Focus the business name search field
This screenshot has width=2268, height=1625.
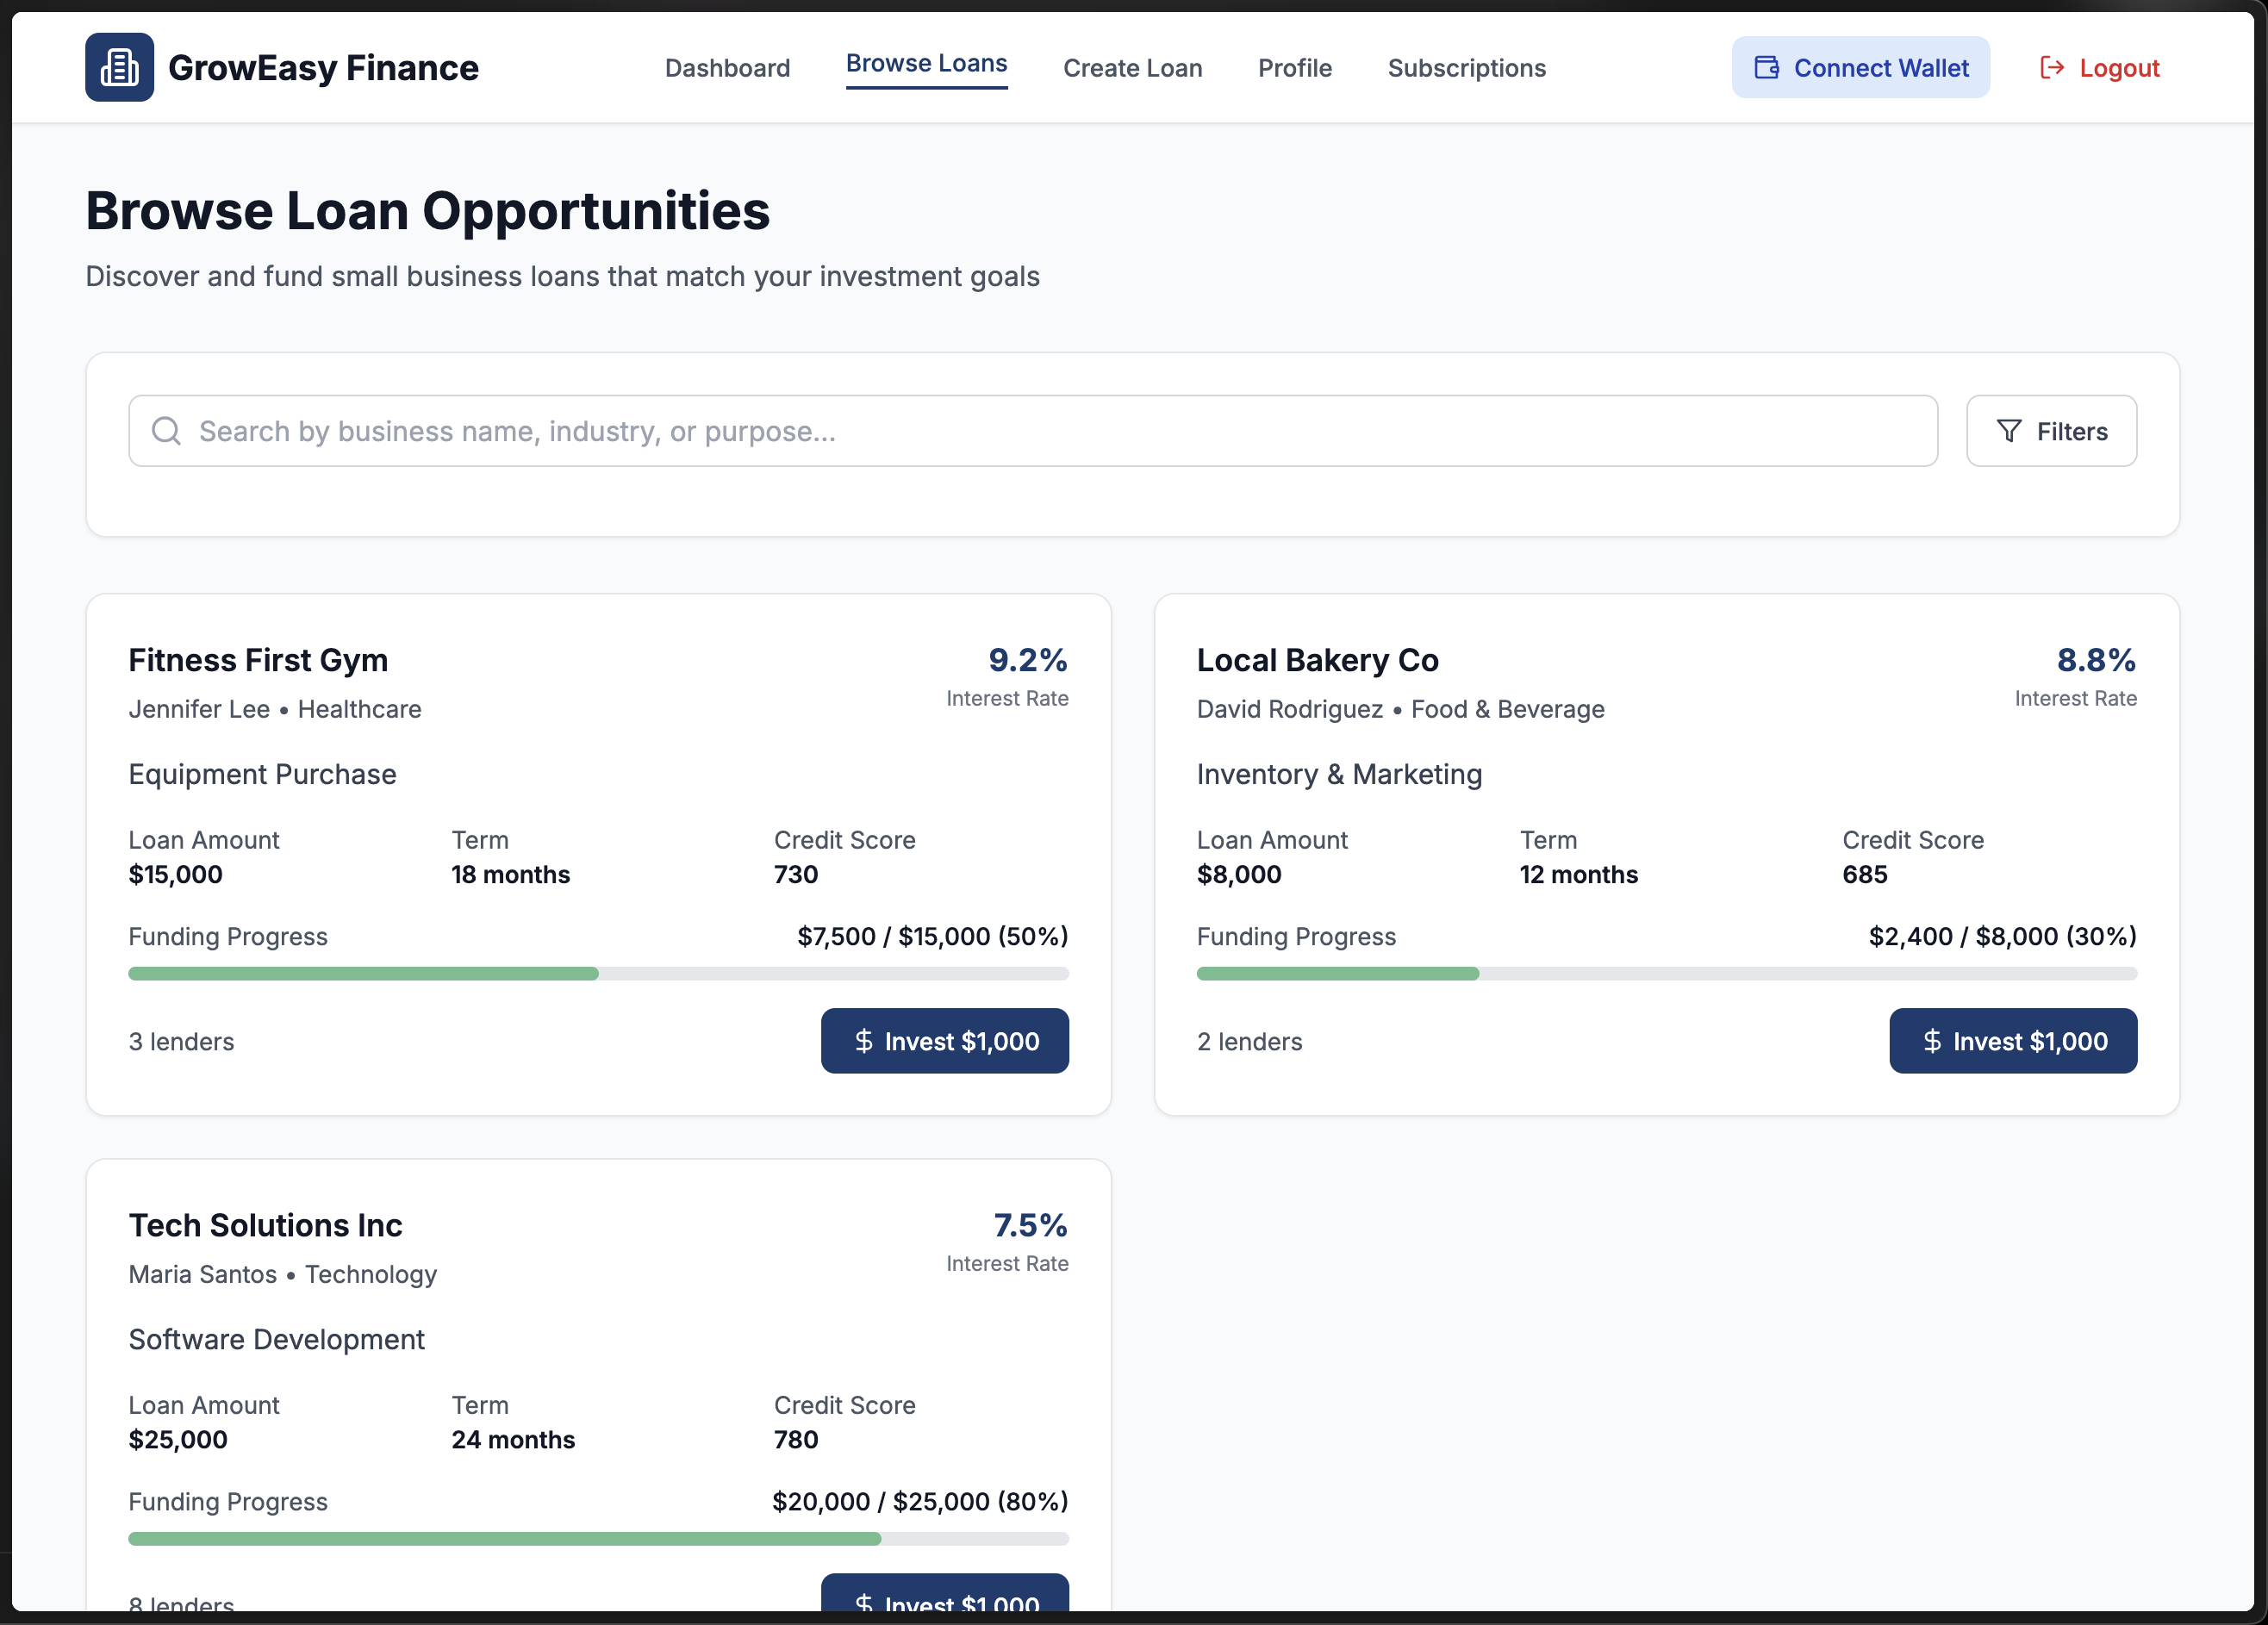(1032, 431)
